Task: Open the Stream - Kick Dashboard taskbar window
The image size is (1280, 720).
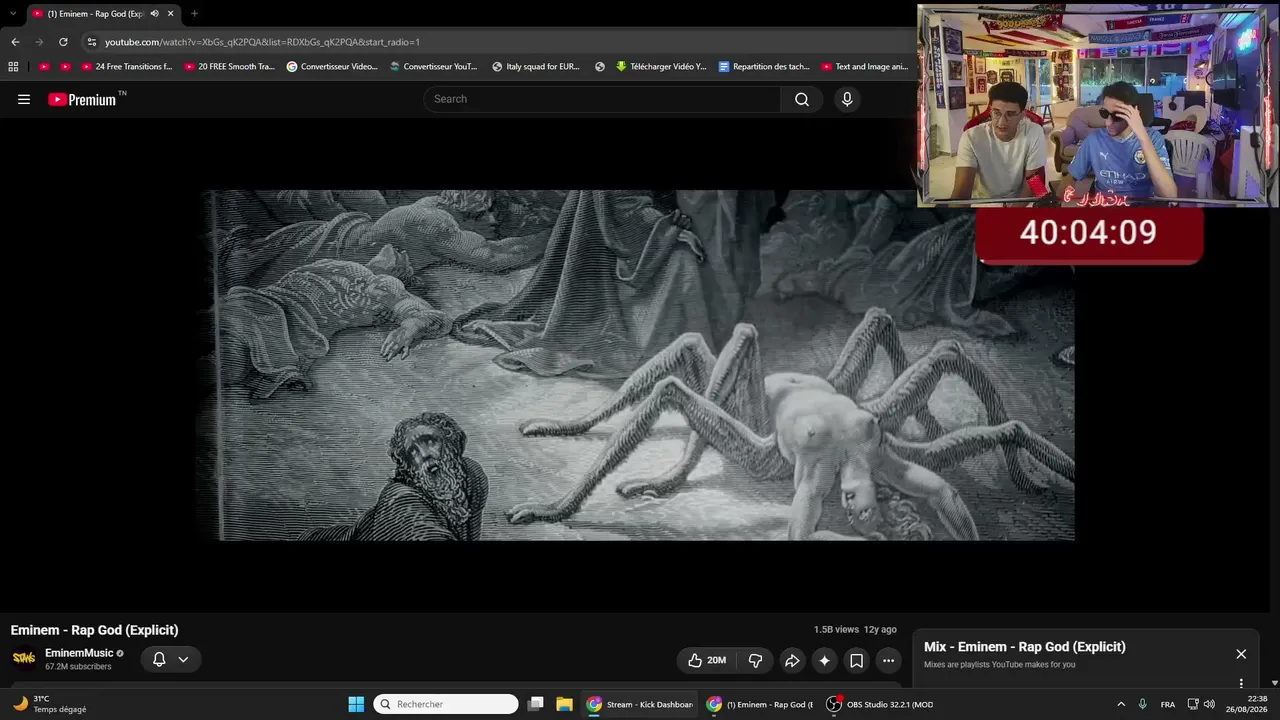Action: pyautogui.click(x=639, y=704)
